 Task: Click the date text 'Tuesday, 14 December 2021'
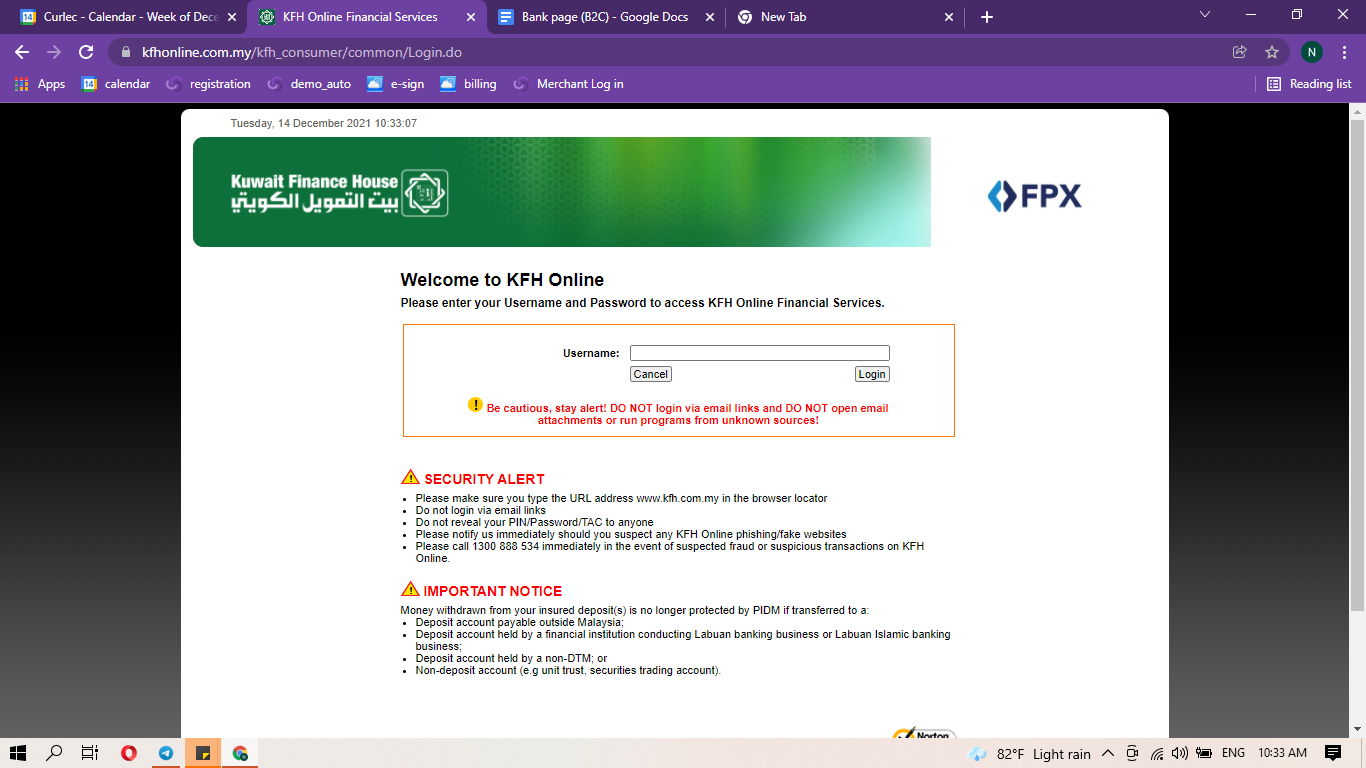tap(300, 123)
